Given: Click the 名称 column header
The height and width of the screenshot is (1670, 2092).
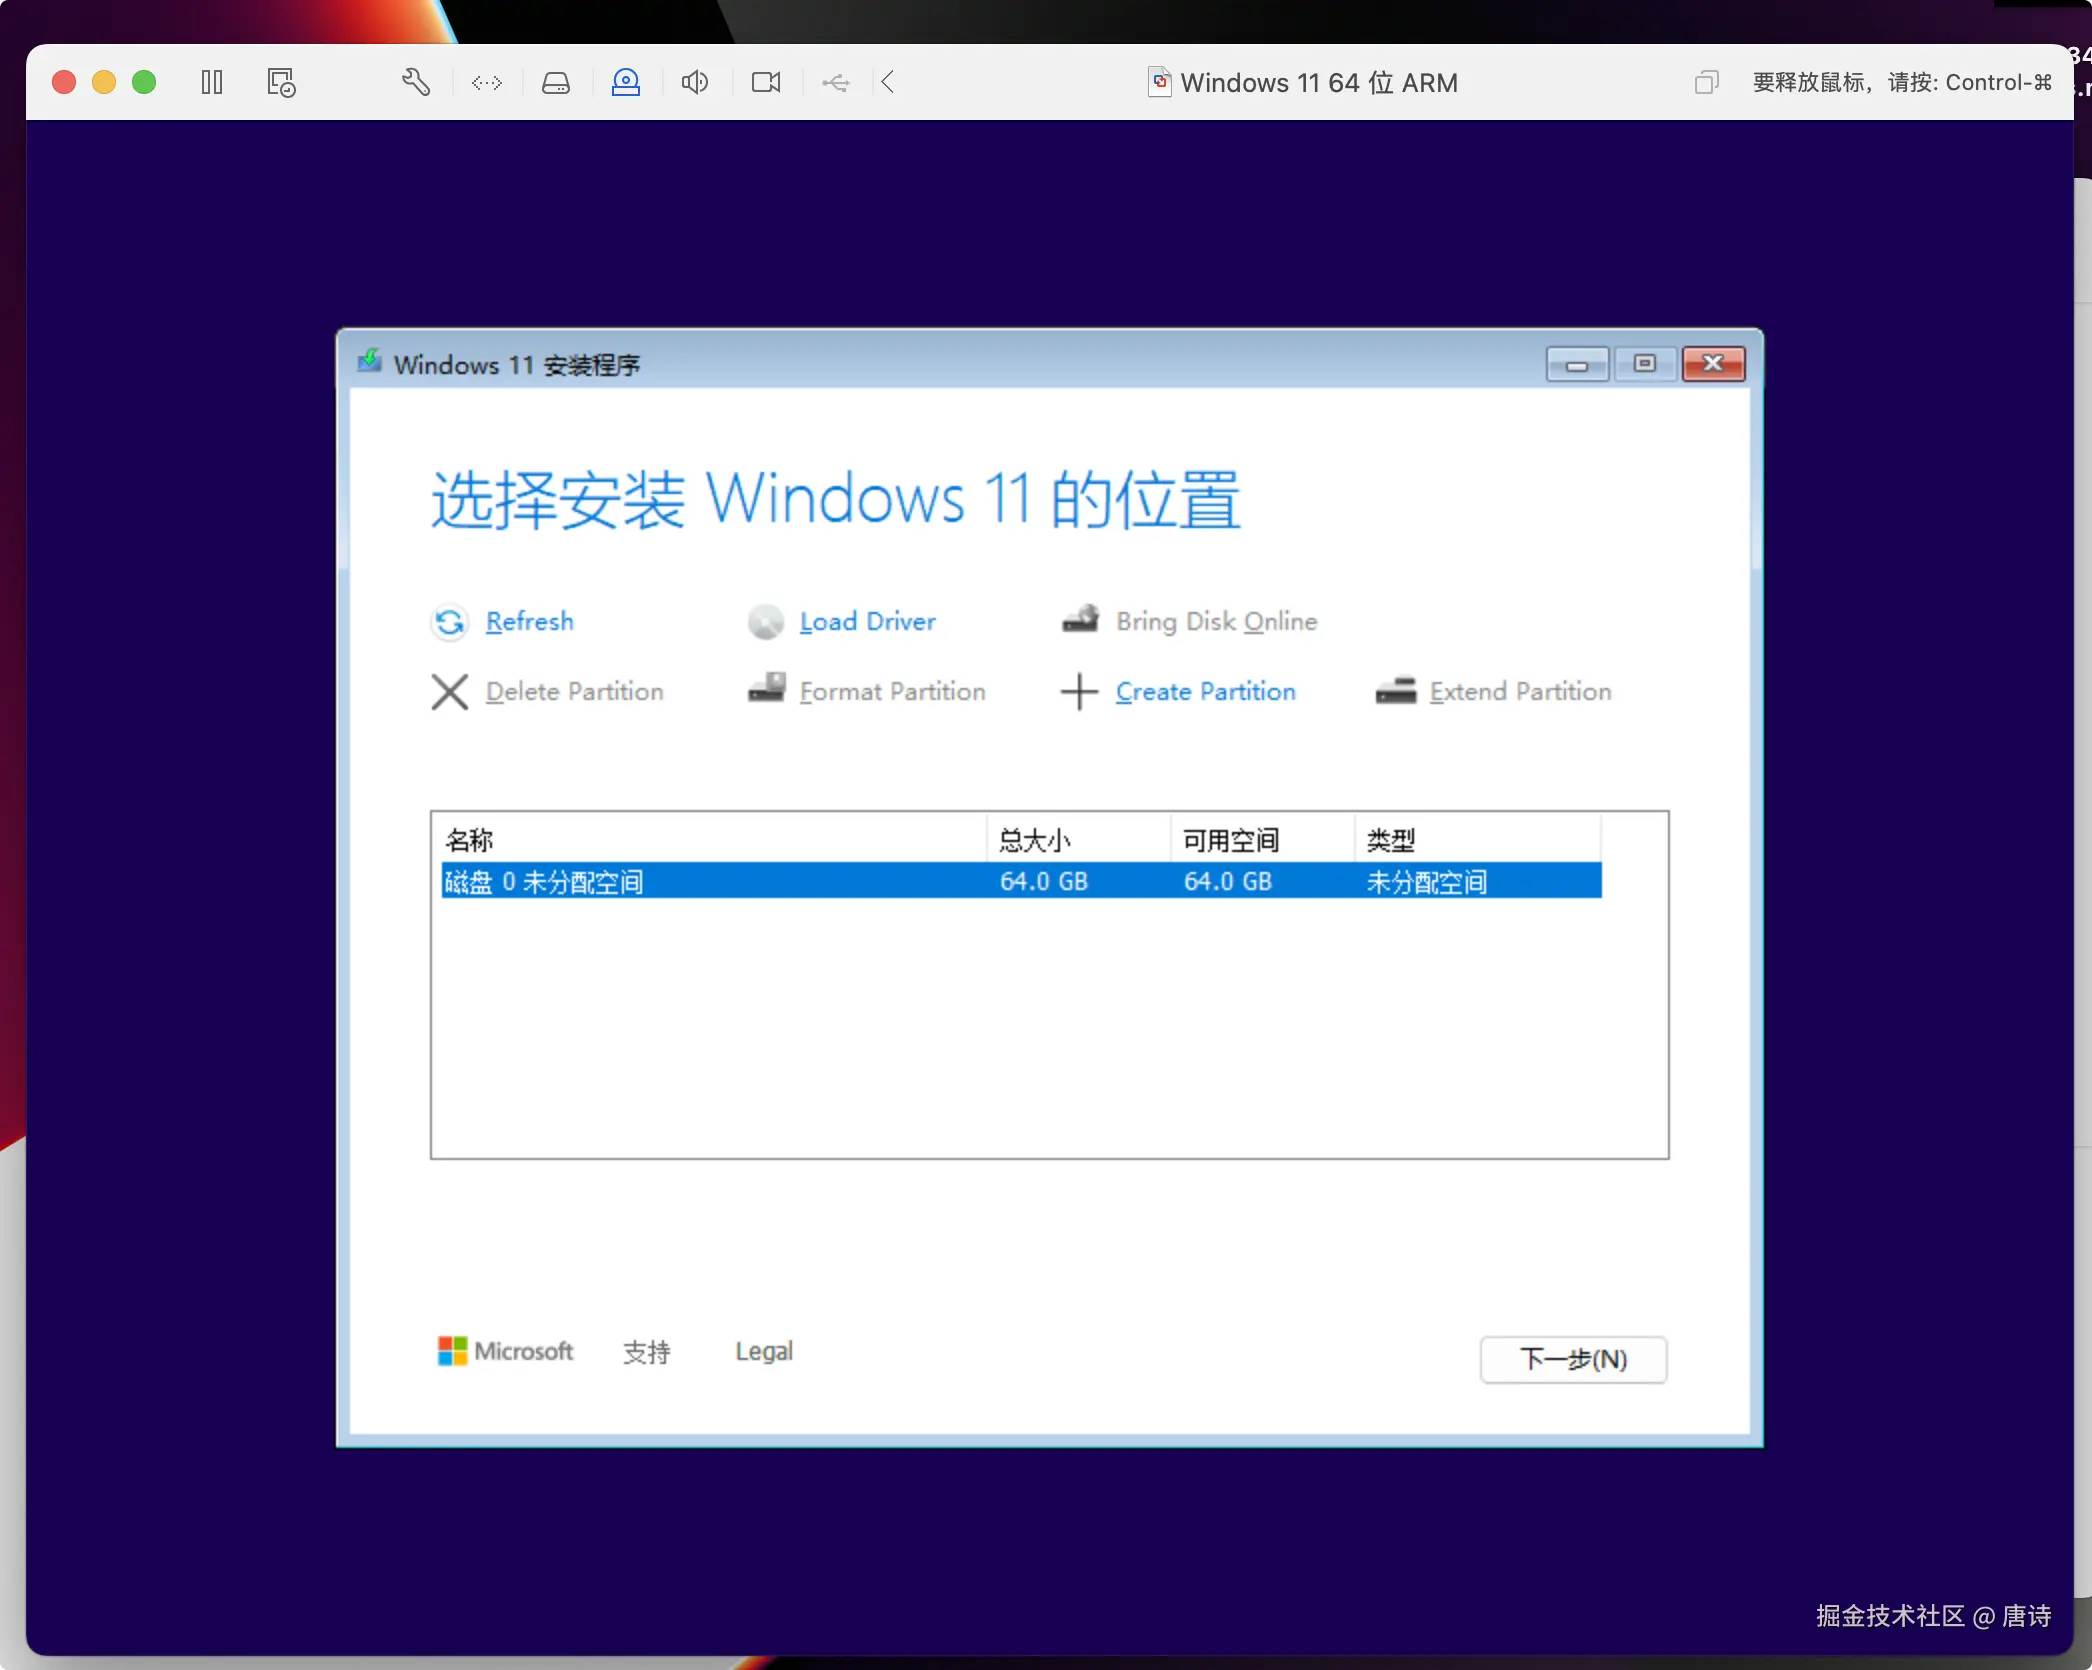Looking at the screenshot, I should (470, 840).
